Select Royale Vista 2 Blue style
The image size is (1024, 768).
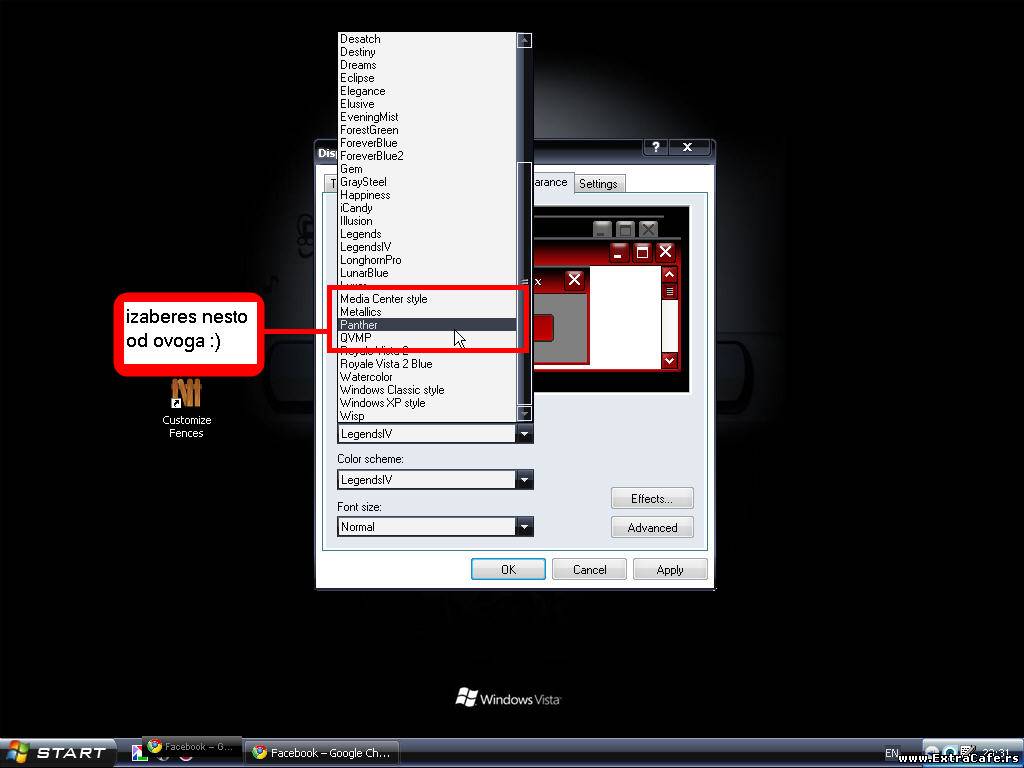click(386, 364)
